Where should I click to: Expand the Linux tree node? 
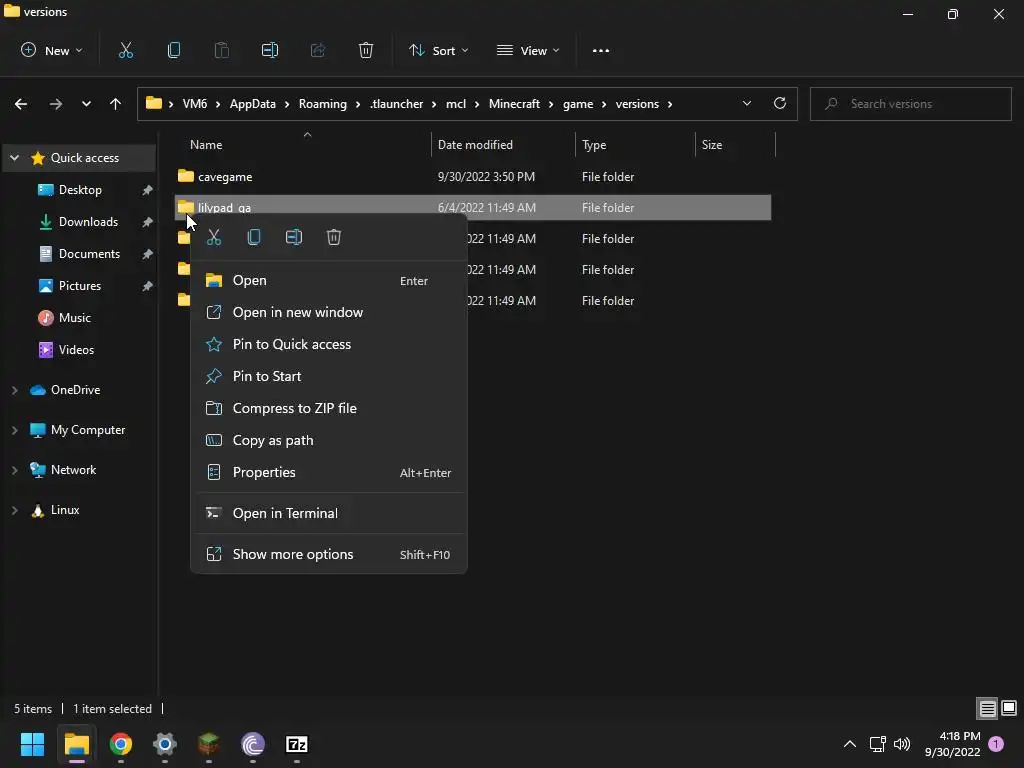coord(14,510)
